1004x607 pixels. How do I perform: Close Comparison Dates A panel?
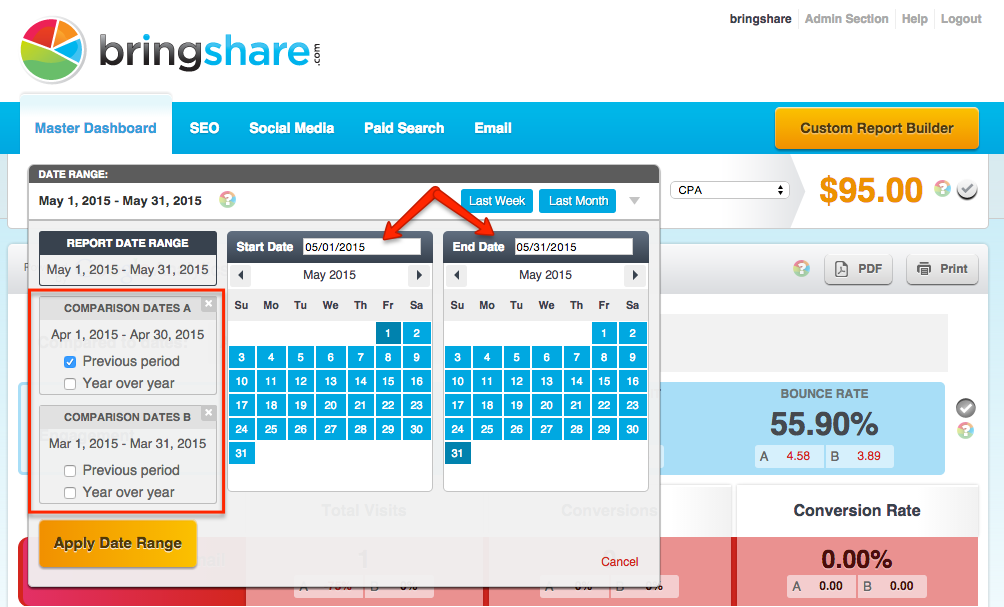click(208, 304)
